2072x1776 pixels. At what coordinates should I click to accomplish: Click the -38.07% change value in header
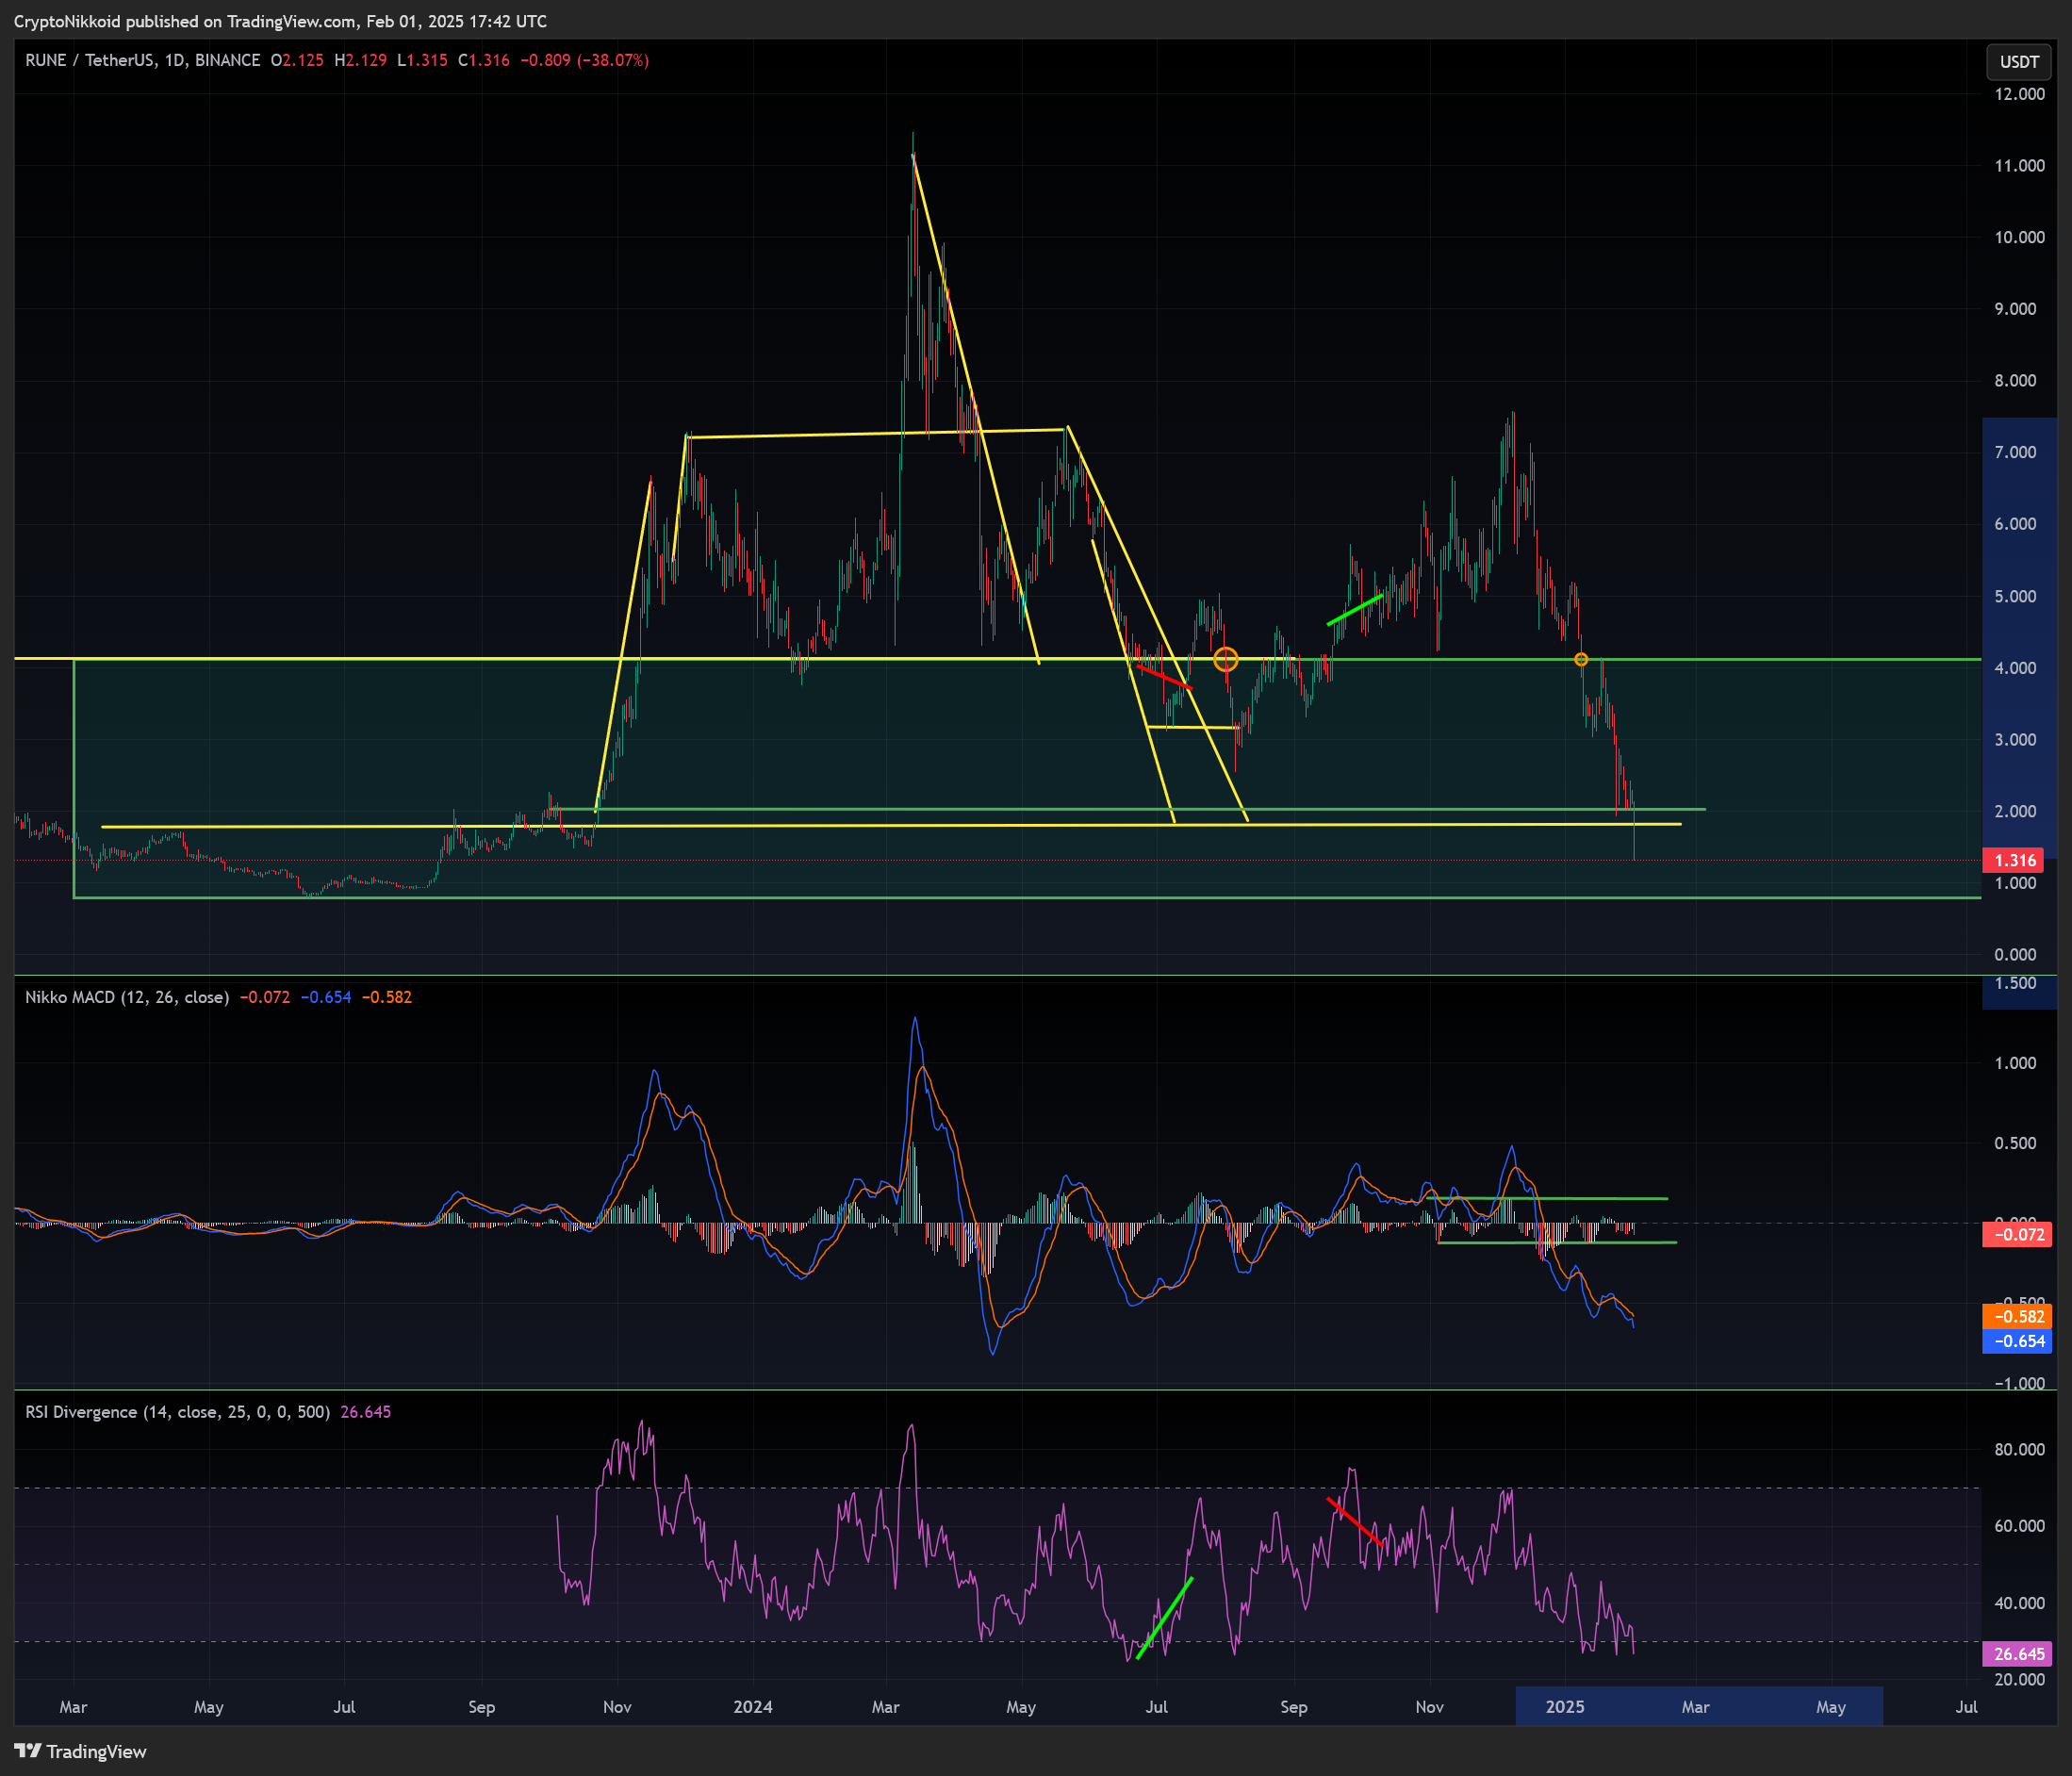[612, 60]
